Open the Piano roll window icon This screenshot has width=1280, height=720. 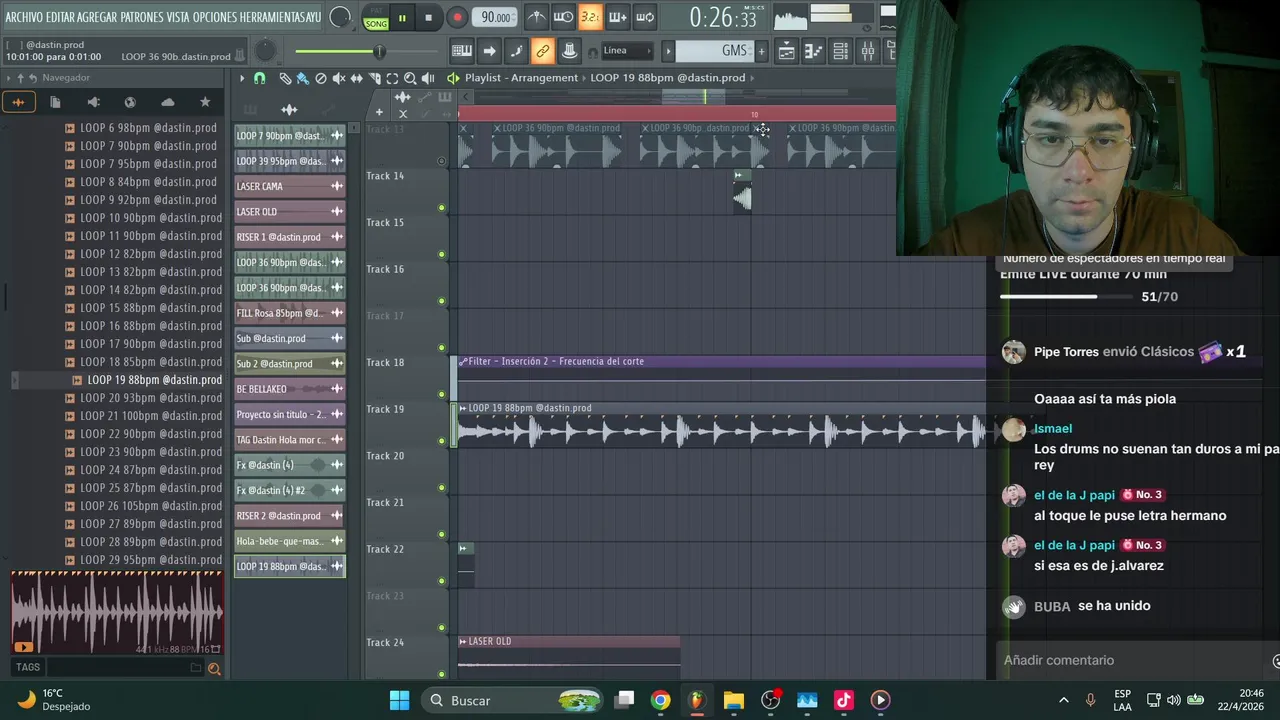tap(814, 51)
